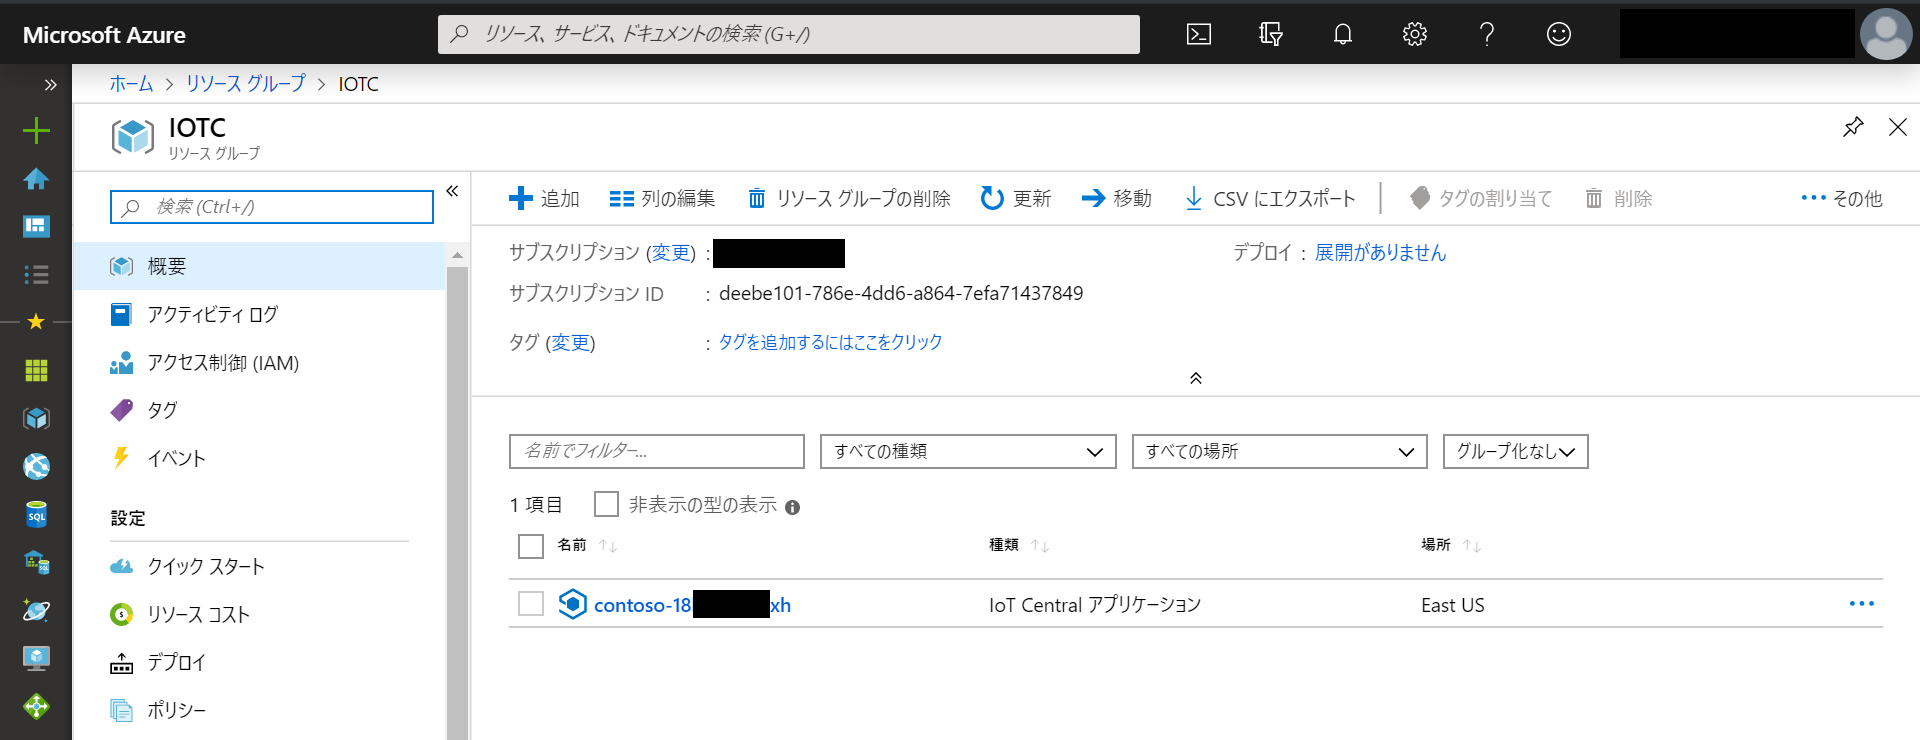Click 追加 to add a resource

[544, 198]
